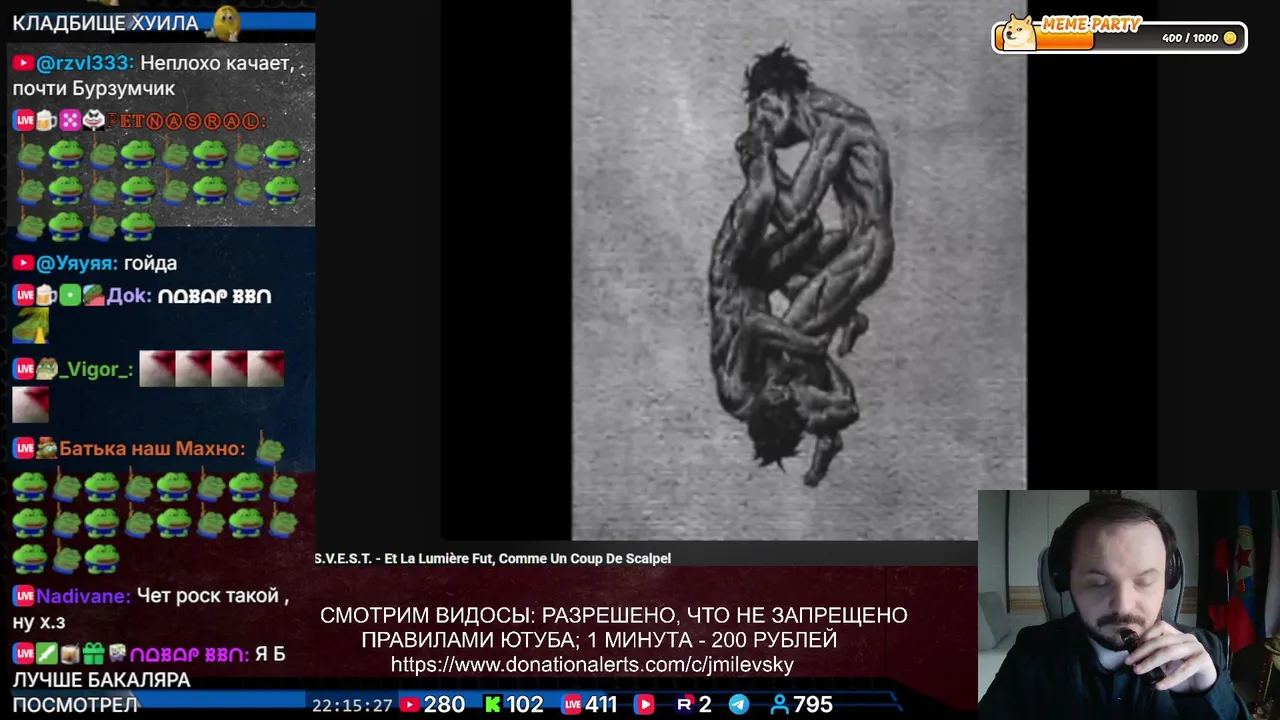Click the beer mug badge beside Док

pyautogui.click(x=46, y=296)
